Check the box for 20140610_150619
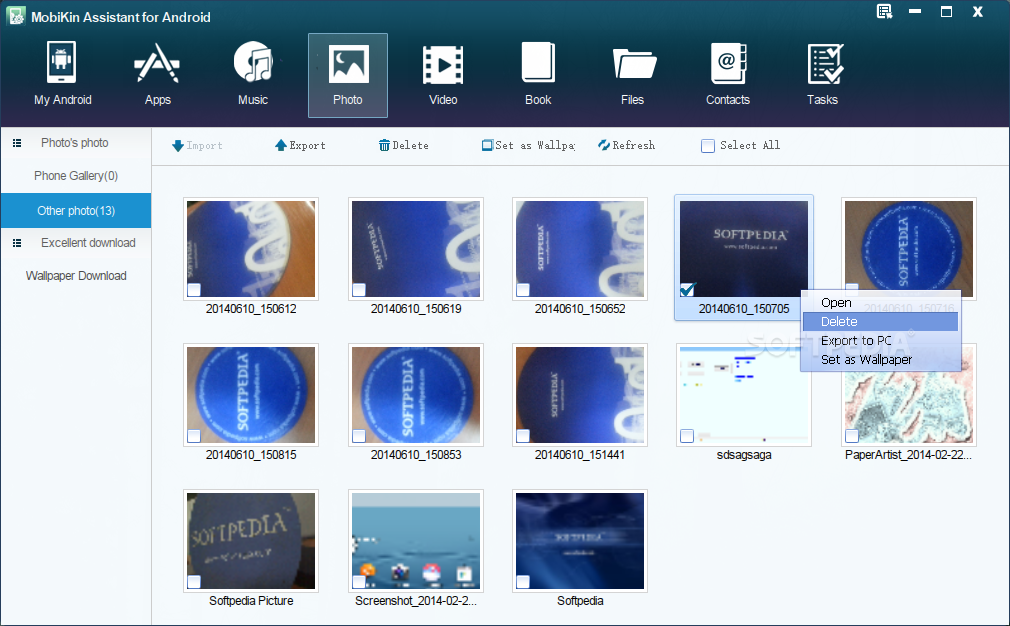The height and width of the screenshot is (626, 1010). [359, 290]
